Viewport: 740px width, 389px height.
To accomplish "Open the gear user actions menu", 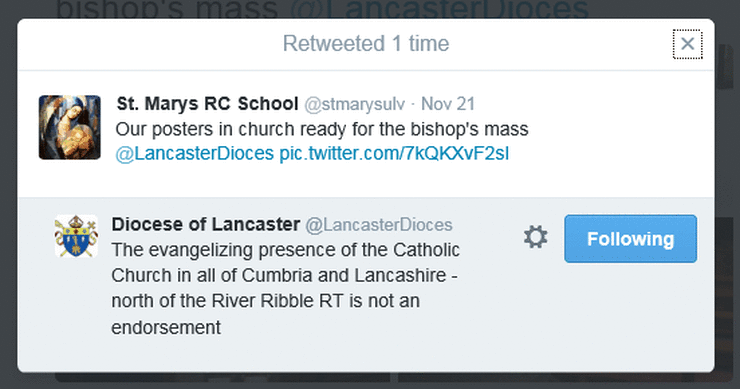I will click(x=536, y=237).
